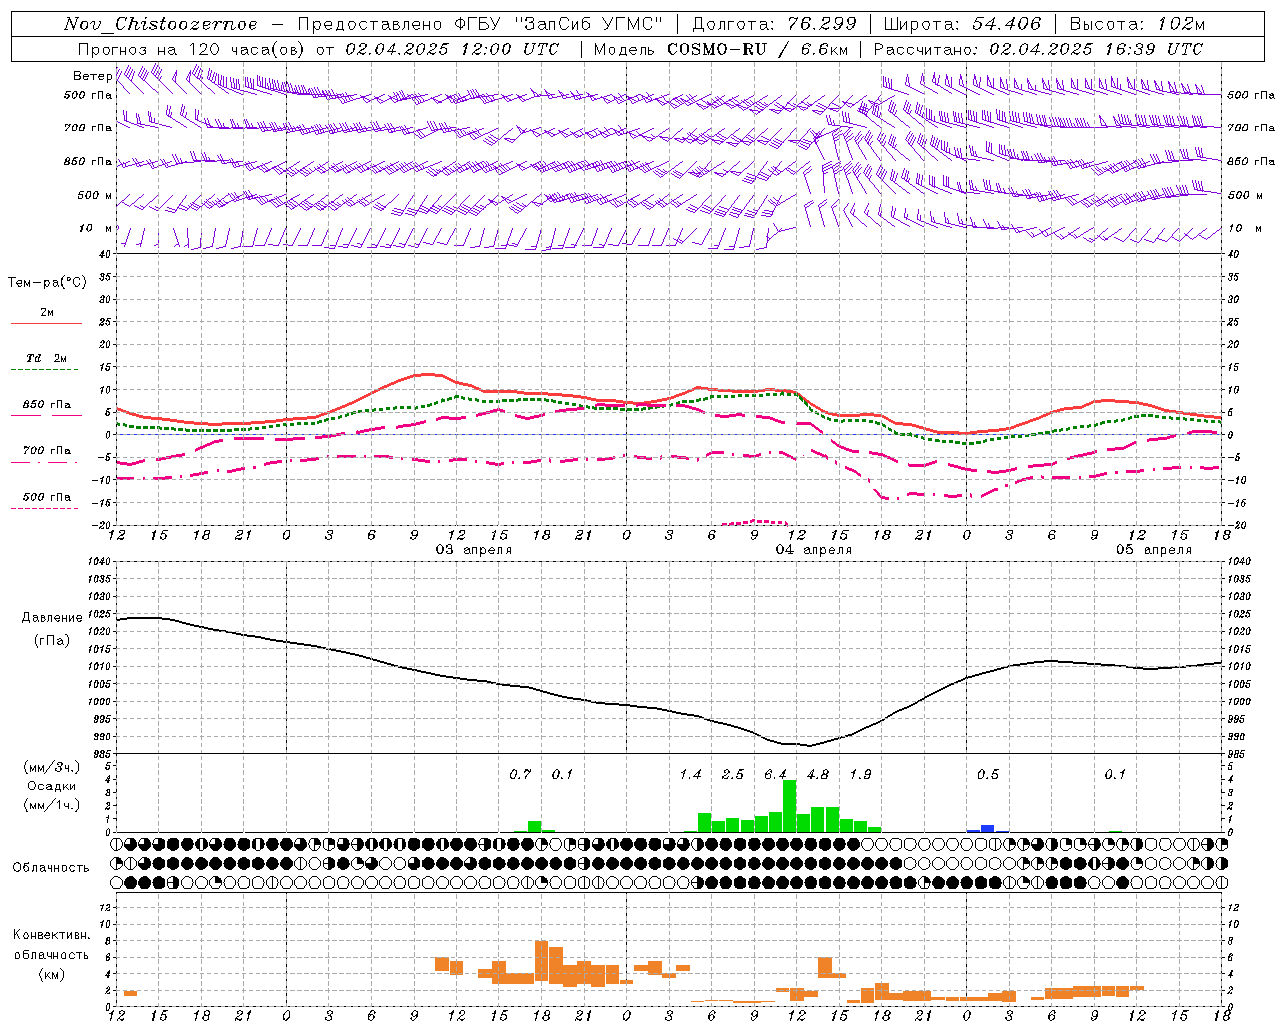Viewport: 1280px width, 1024px height.
Task: Click the 'Облачность' cloud cover label
Action: [51, 867]
